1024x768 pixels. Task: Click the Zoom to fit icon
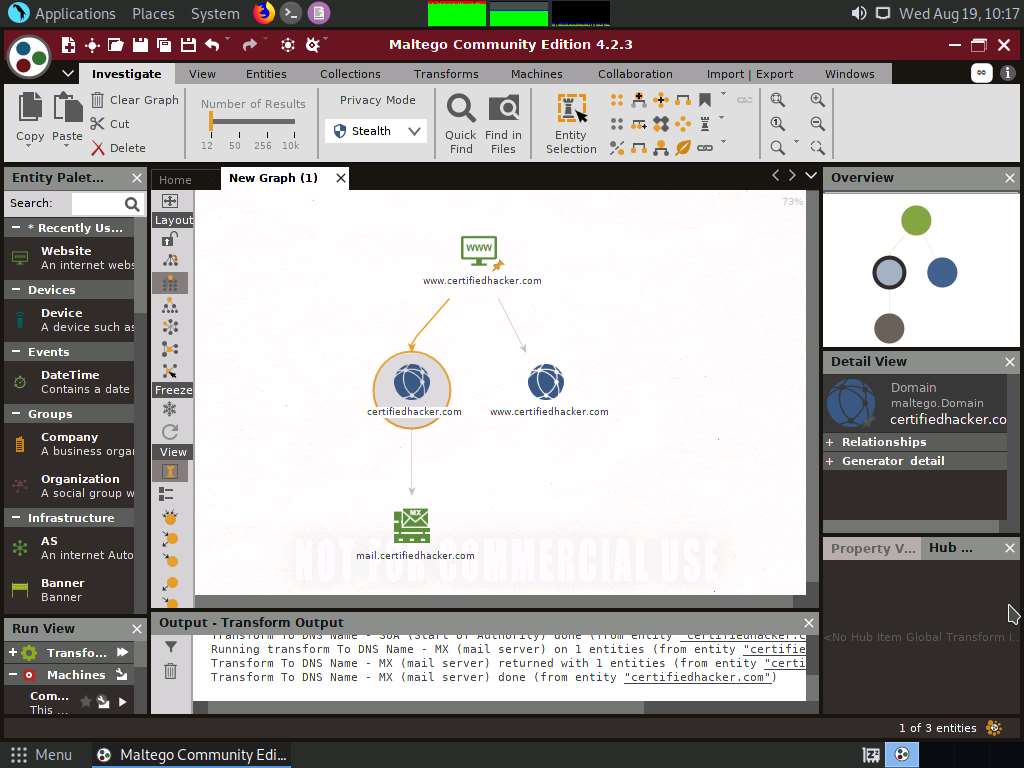click(777, 100)
